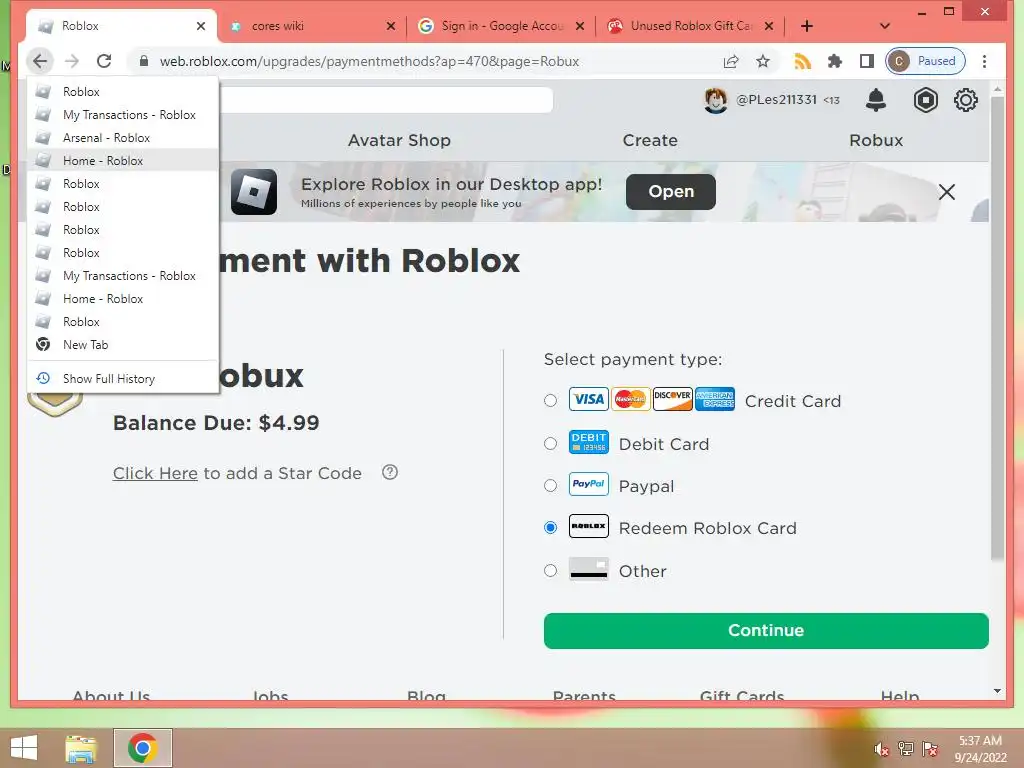Close the cores wiki tab
This screenshot has width=1024, height=768.
(x=391, y=26)
